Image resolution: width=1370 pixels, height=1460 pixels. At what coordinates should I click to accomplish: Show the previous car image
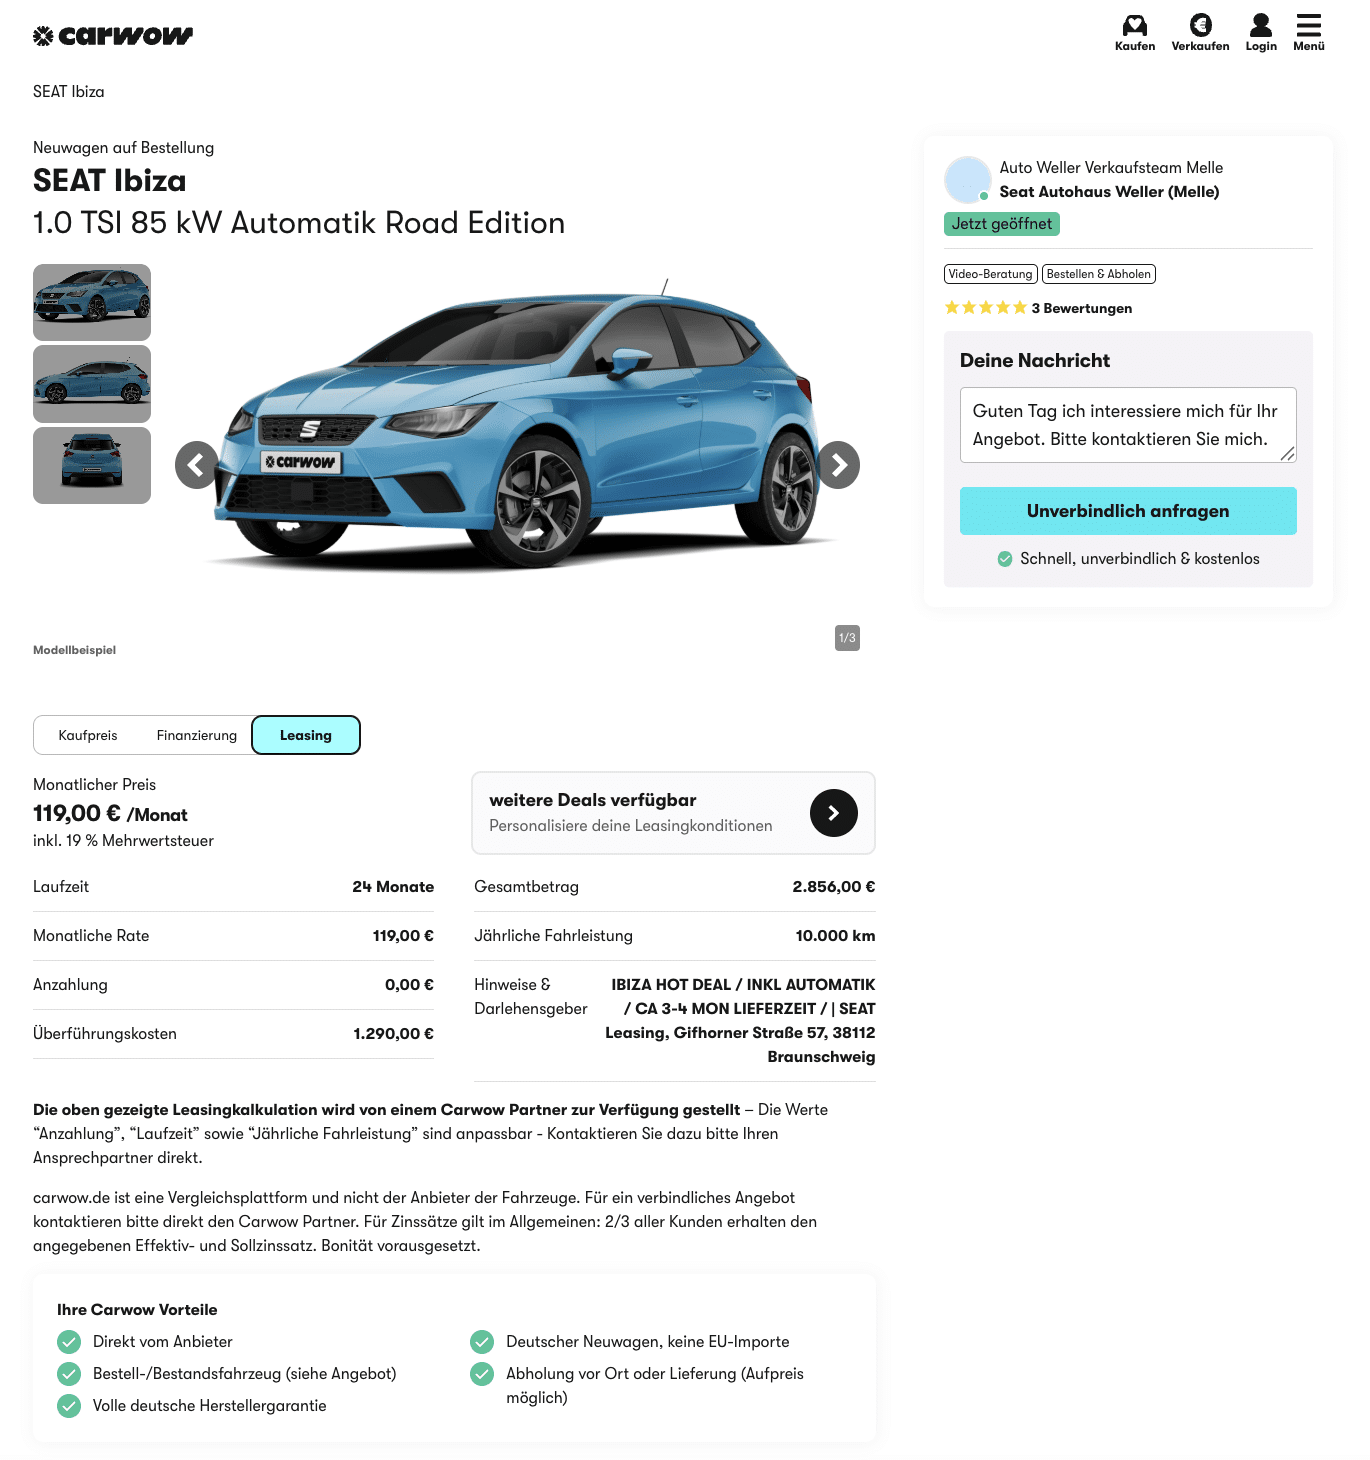tap(197, 465)
